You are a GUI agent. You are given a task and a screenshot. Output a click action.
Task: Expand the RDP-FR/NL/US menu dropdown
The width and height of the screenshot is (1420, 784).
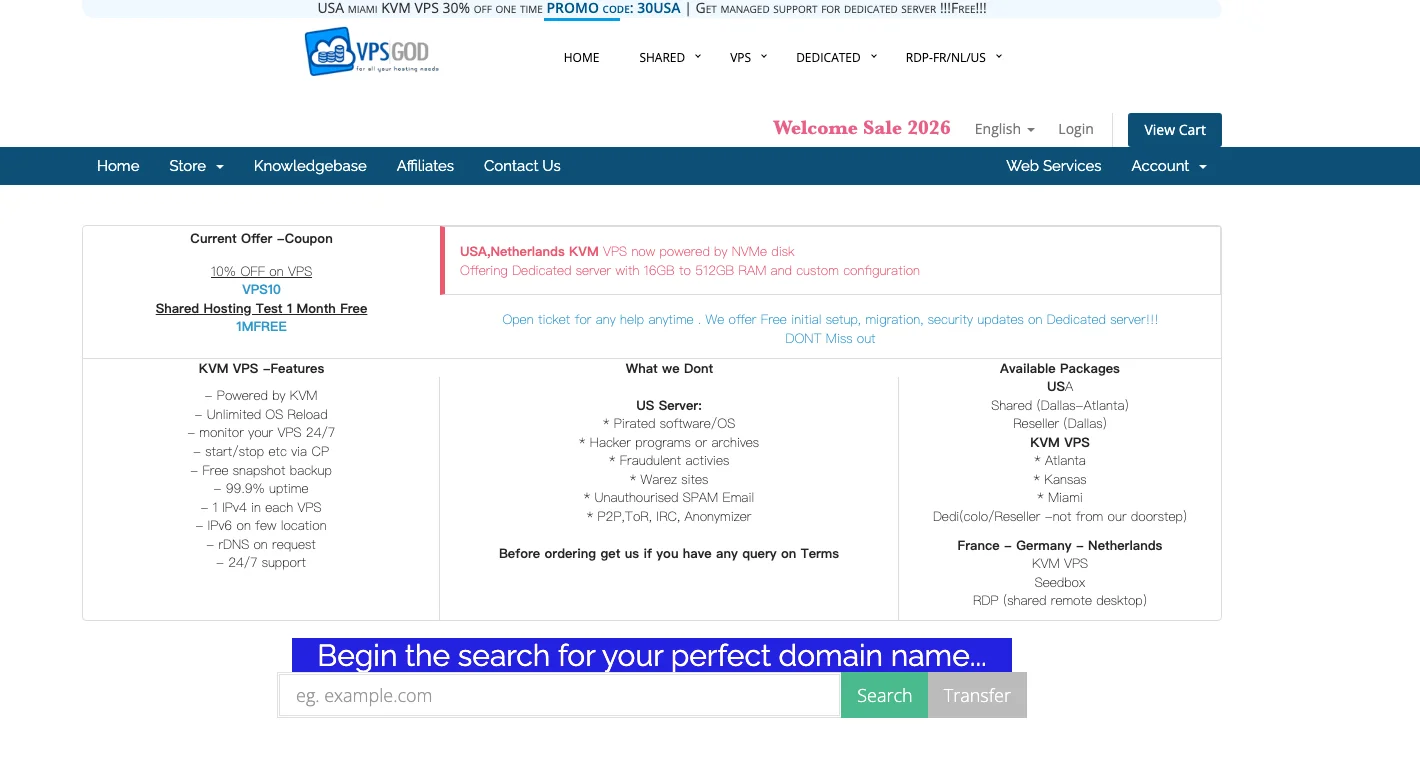pyautogui.click(x=953, y=58)
